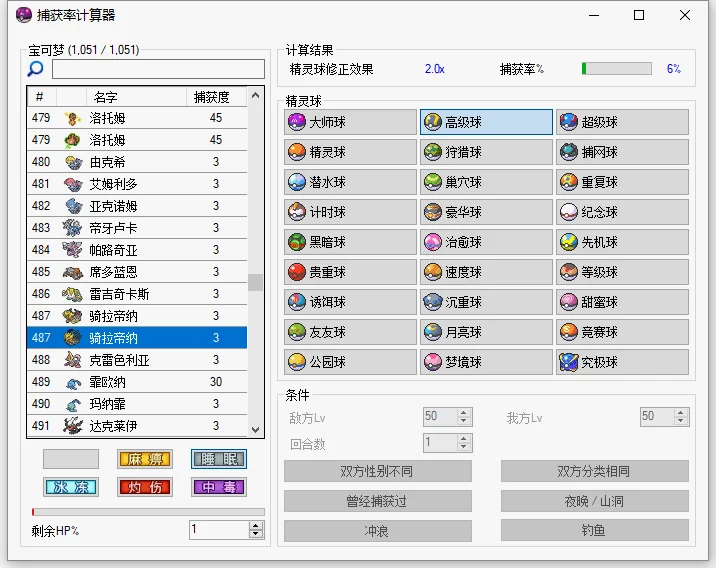Click the 剩余HP% number field

coord(220,530)
